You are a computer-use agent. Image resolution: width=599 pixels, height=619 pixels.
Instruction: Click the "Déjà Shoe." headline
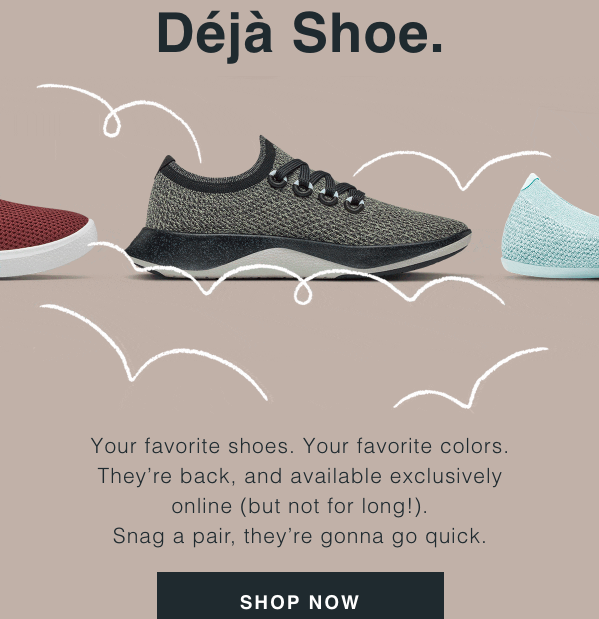300,35
